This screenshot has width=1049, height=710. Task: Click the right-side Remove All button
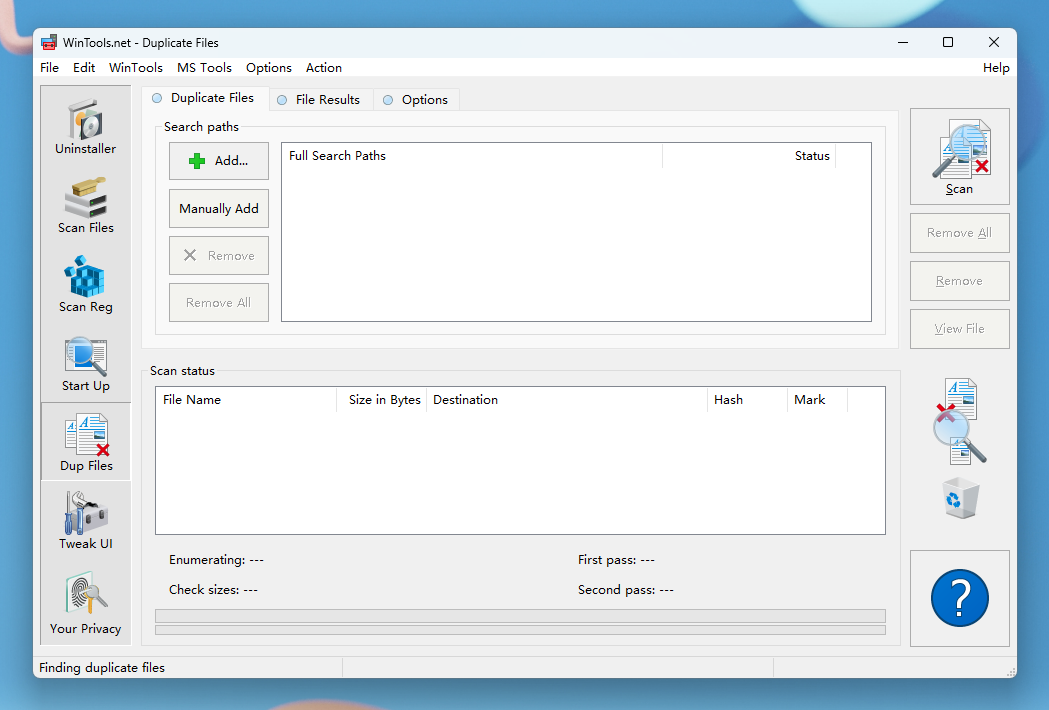coord(959,233)
